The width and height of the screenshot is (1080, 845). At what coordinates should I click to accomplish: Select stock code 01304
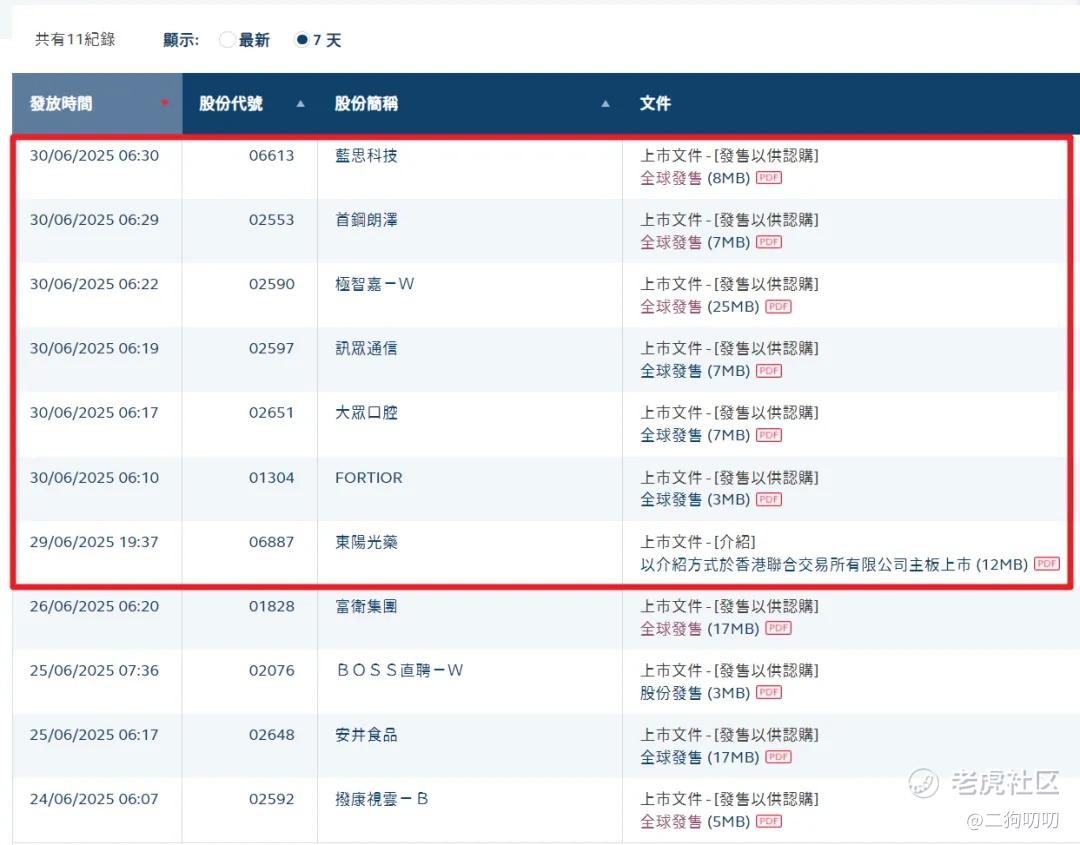pyautogui.click(x=271, y=477)
